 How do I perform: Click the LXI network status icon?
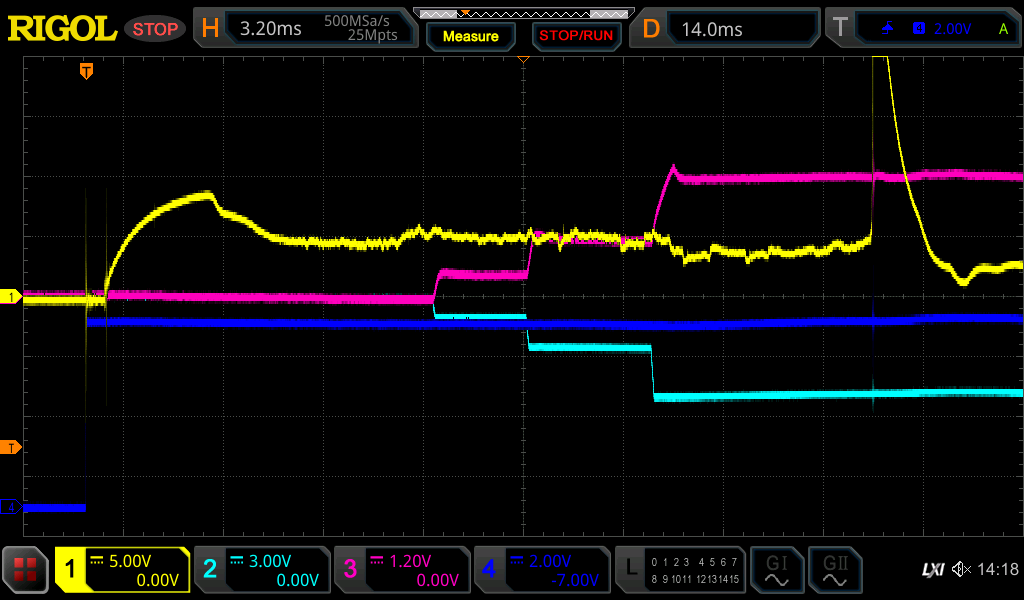pos(932,570)
